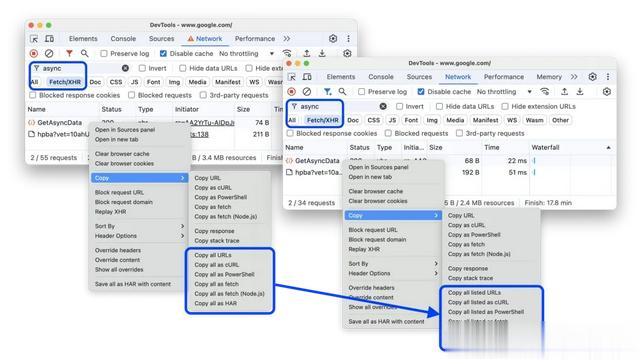The height and width of the screenshot is (364, 640).
Task: Choose Copy all as HAR in left submenu
Action: point(216,303)
